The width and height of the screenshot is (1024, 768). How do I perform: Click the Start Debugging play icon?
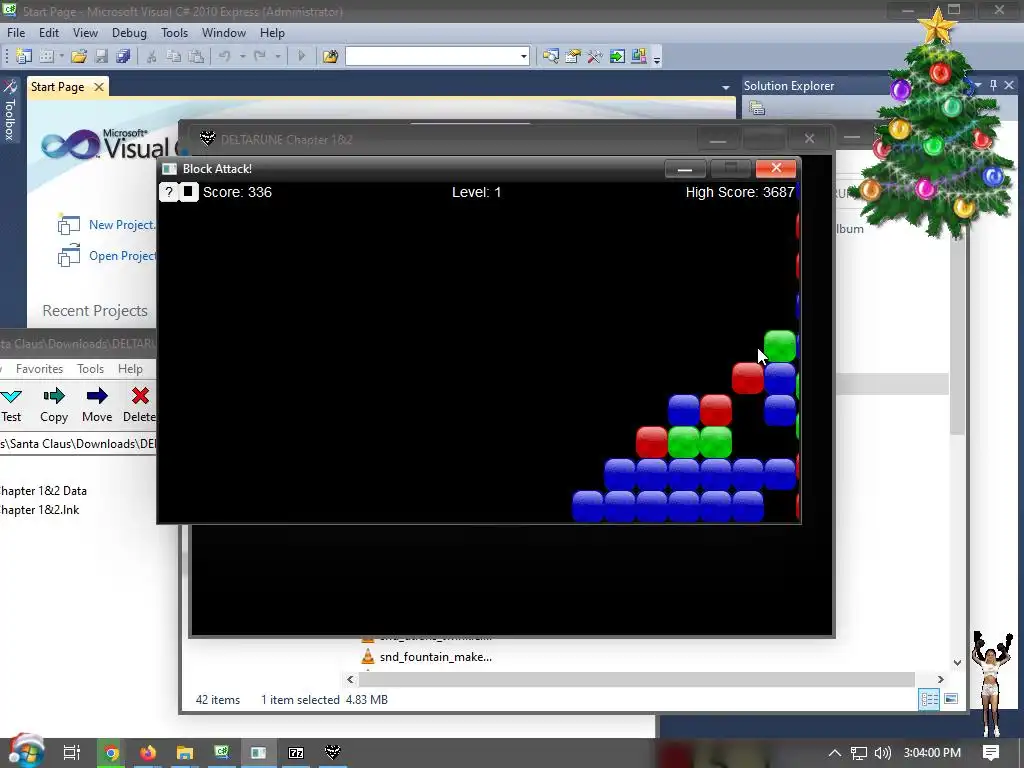coord(302,57)
